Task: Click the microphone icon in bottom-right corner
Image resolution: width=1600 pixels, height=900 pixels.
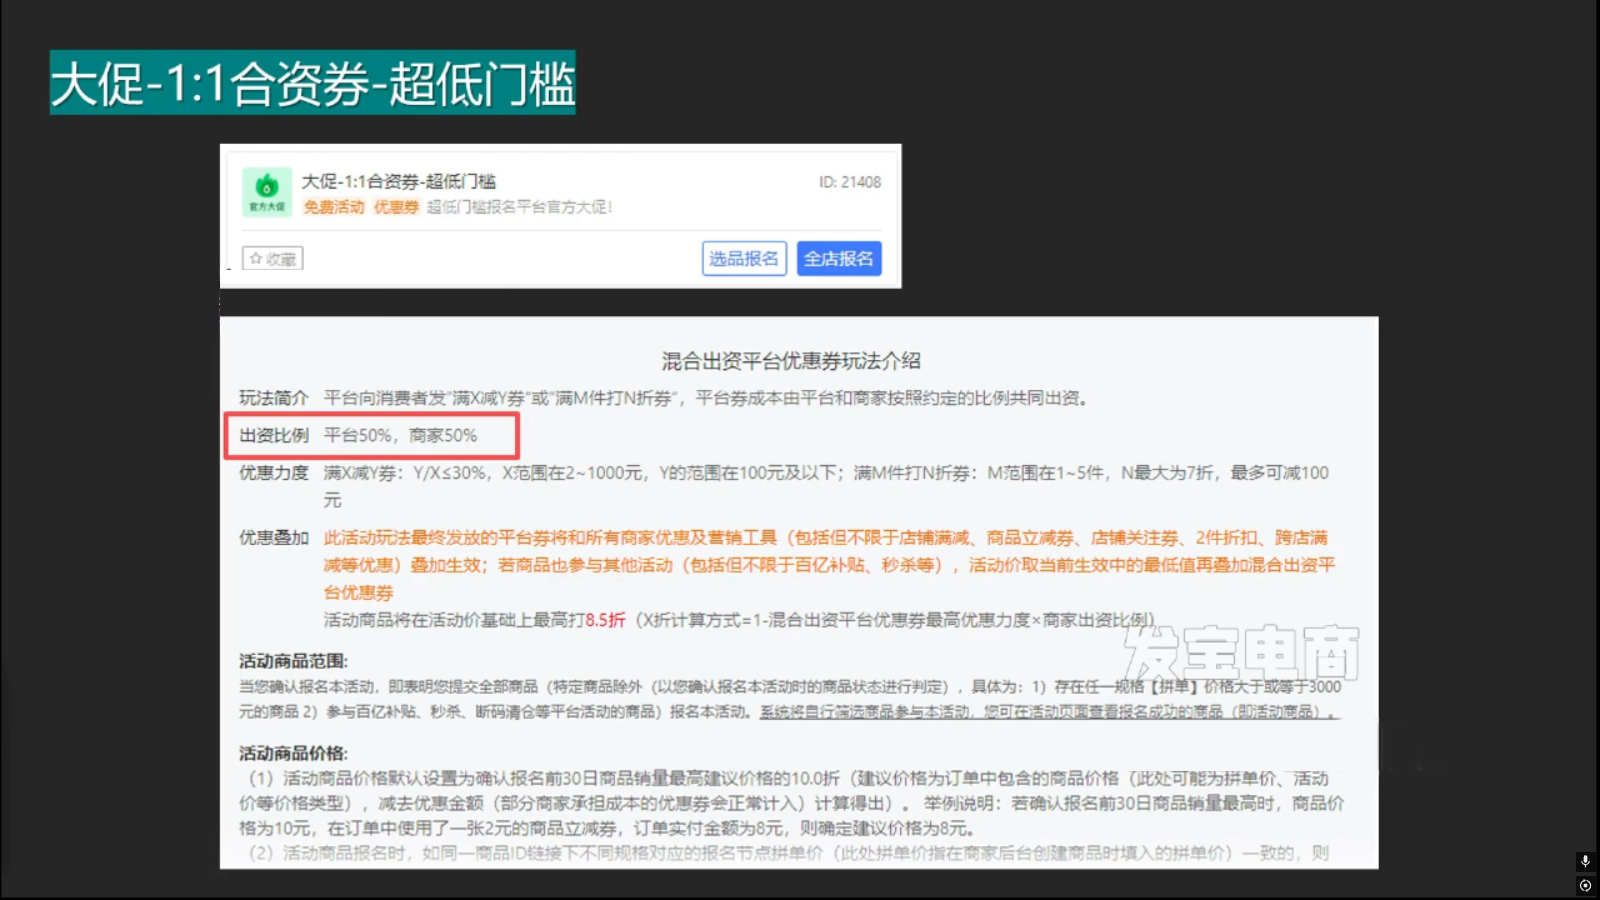Action: point(1585,861)
